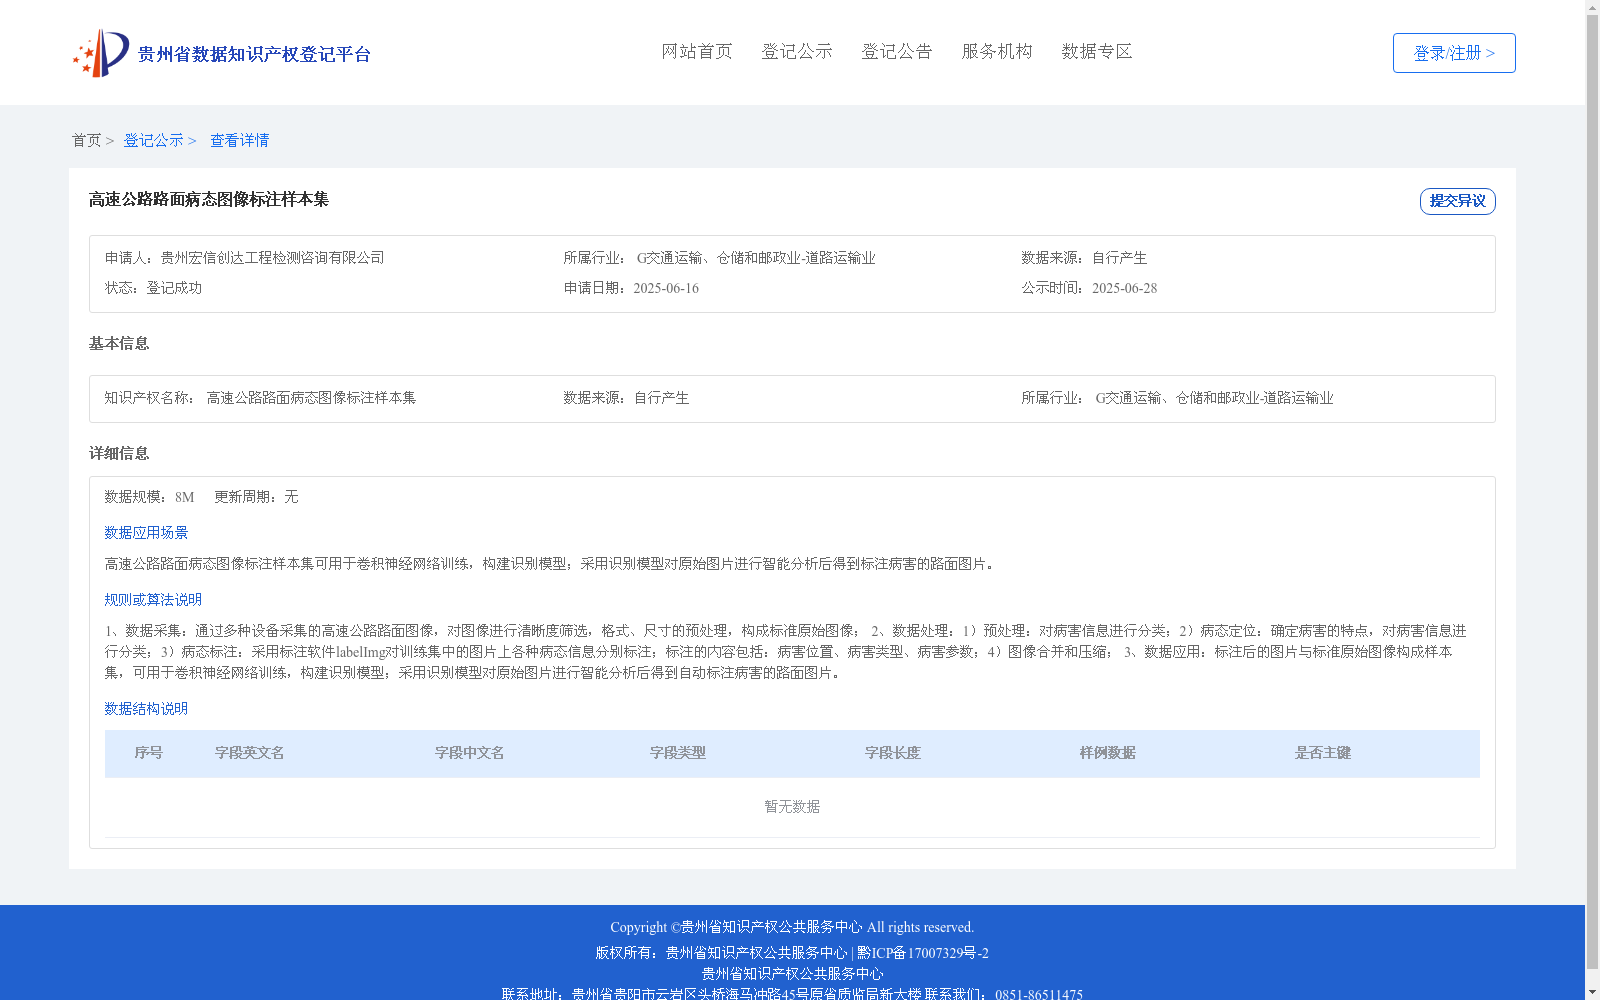Click publication date 2025-06-28

(x=1124, y=288)
